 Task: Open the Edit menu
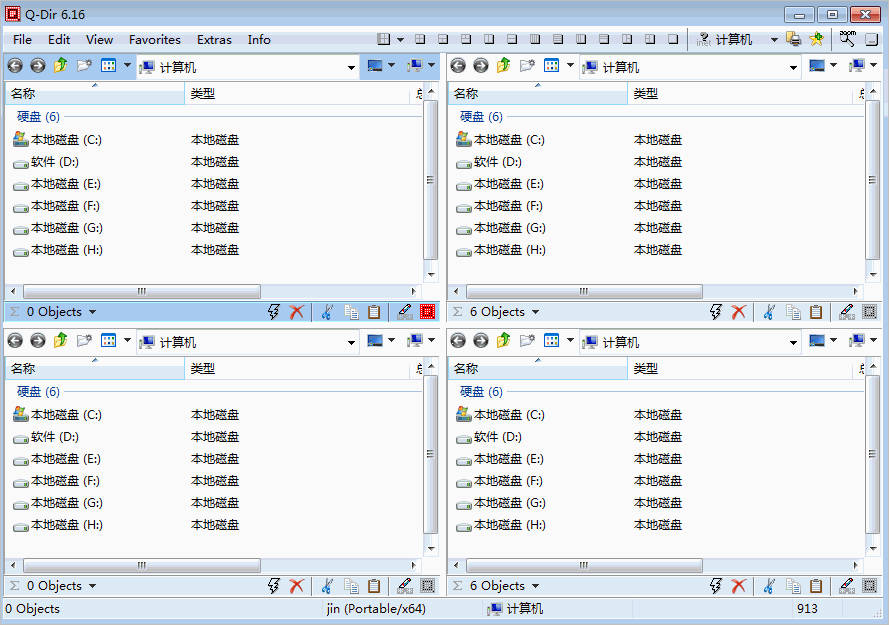click(59, 40)
